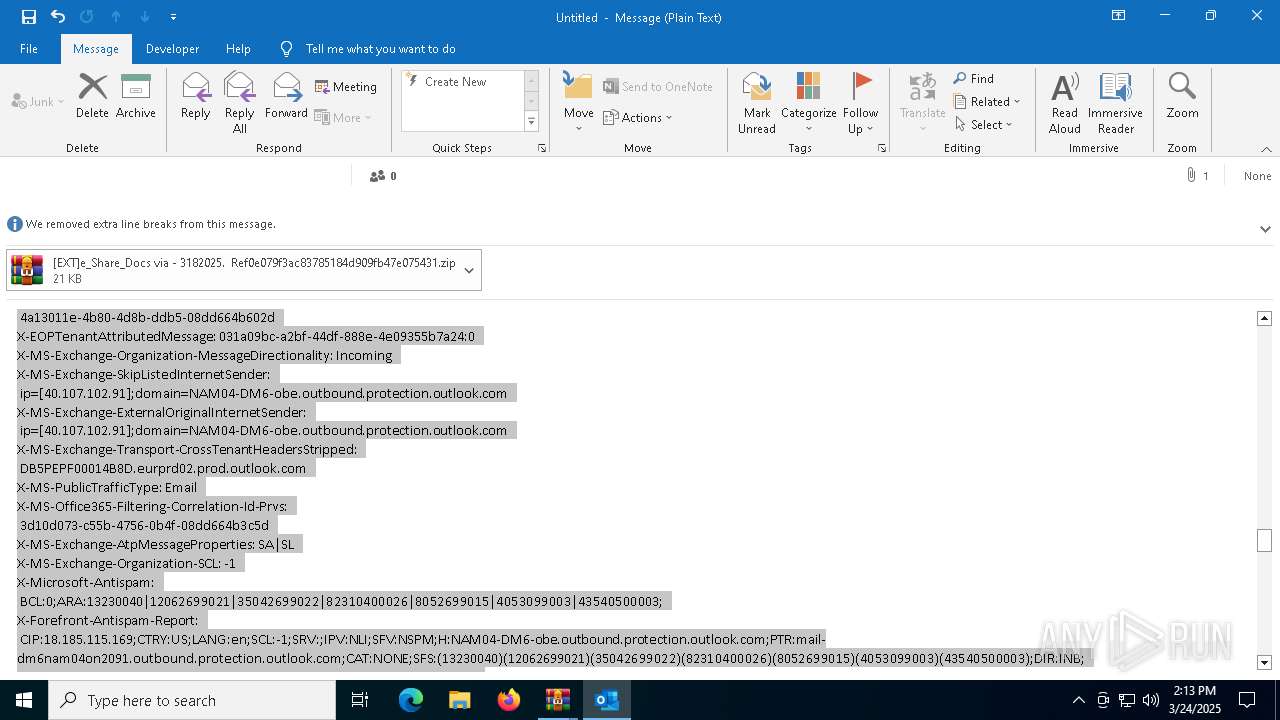Click the Undo arrow in the title bar
The height and width of the screenshot is (720, 1280).
pyautogui.click(x=58, y=17)
